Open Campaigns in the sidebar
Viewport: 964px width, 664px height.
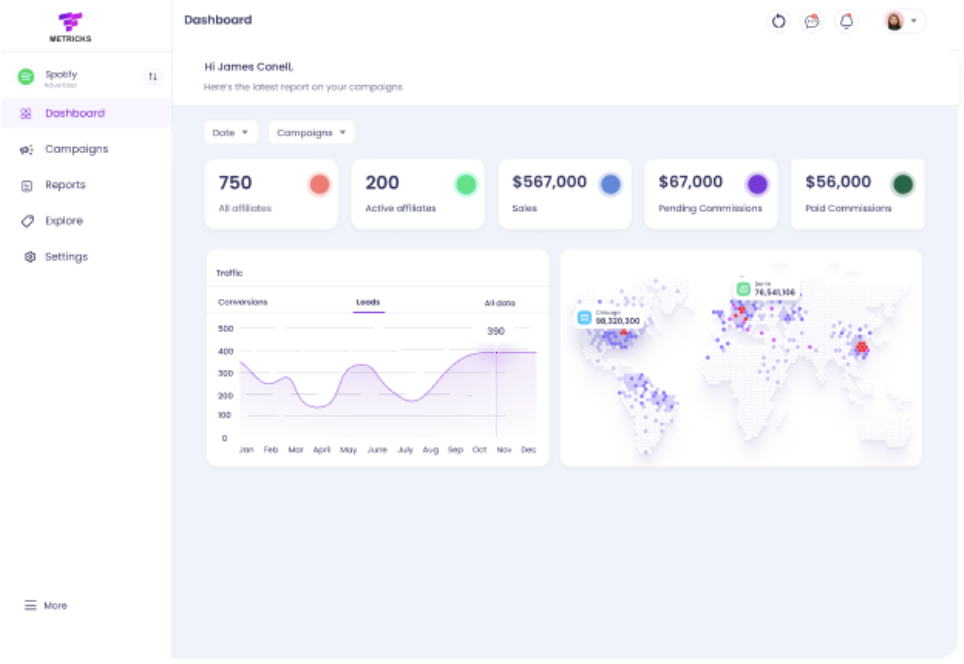[x=76, y=149]
